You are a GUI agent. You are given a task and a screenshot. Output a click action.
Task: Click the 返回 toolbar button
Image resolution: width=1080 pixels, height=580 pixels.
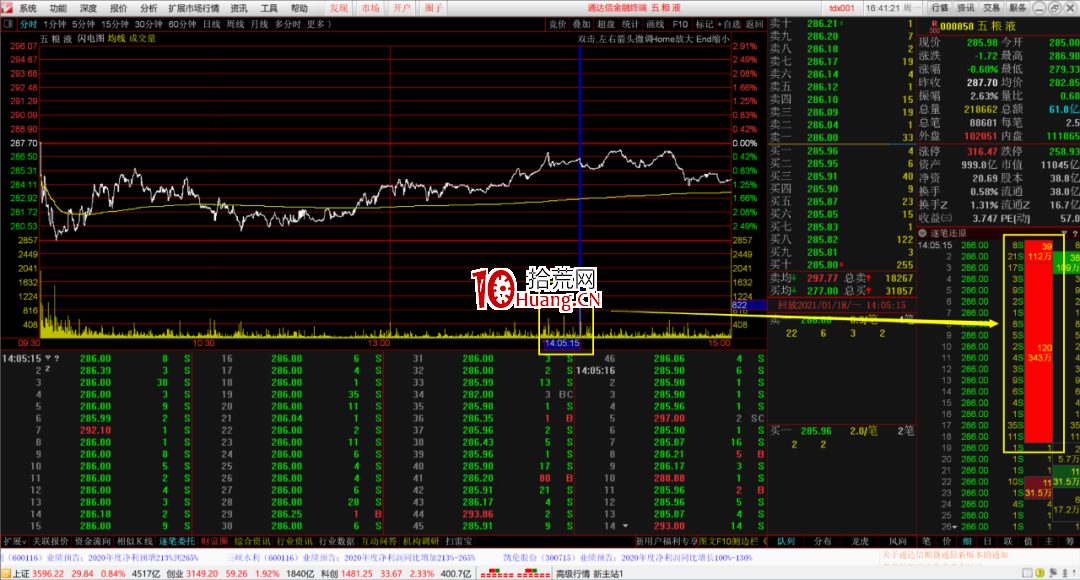pos(754,24)
